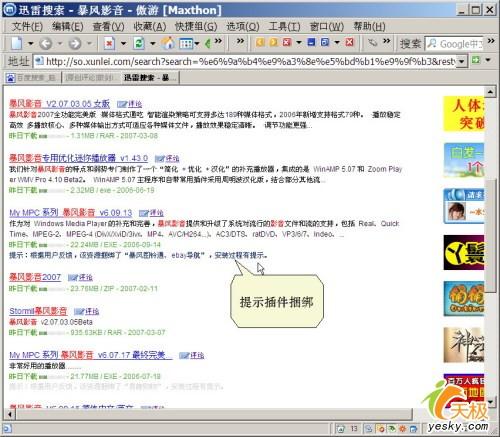Image resolution: width=500 pixels, height=437 pixels.
Task: Open the 文件(F) menu
Action: pos(27,26)
